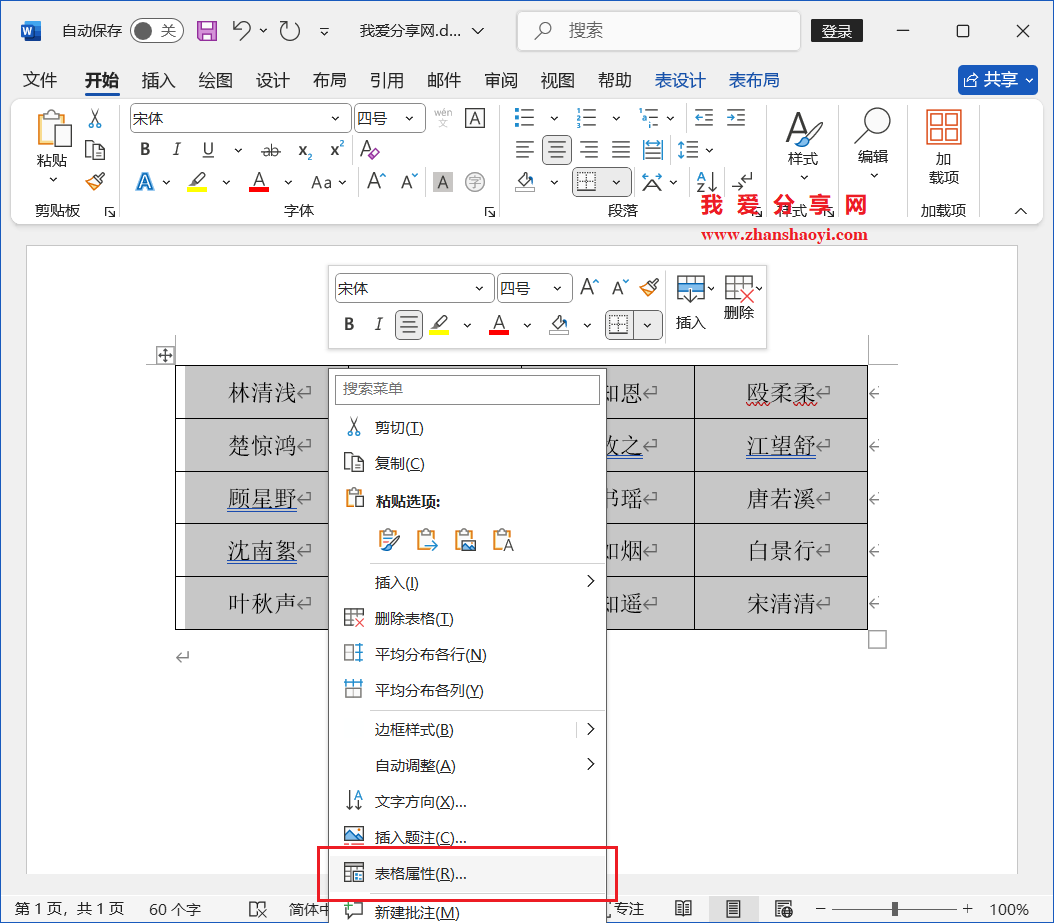Screen dimensions: 1054x923
Task: Decrease paragraph indent
Action: coord(704,118)
